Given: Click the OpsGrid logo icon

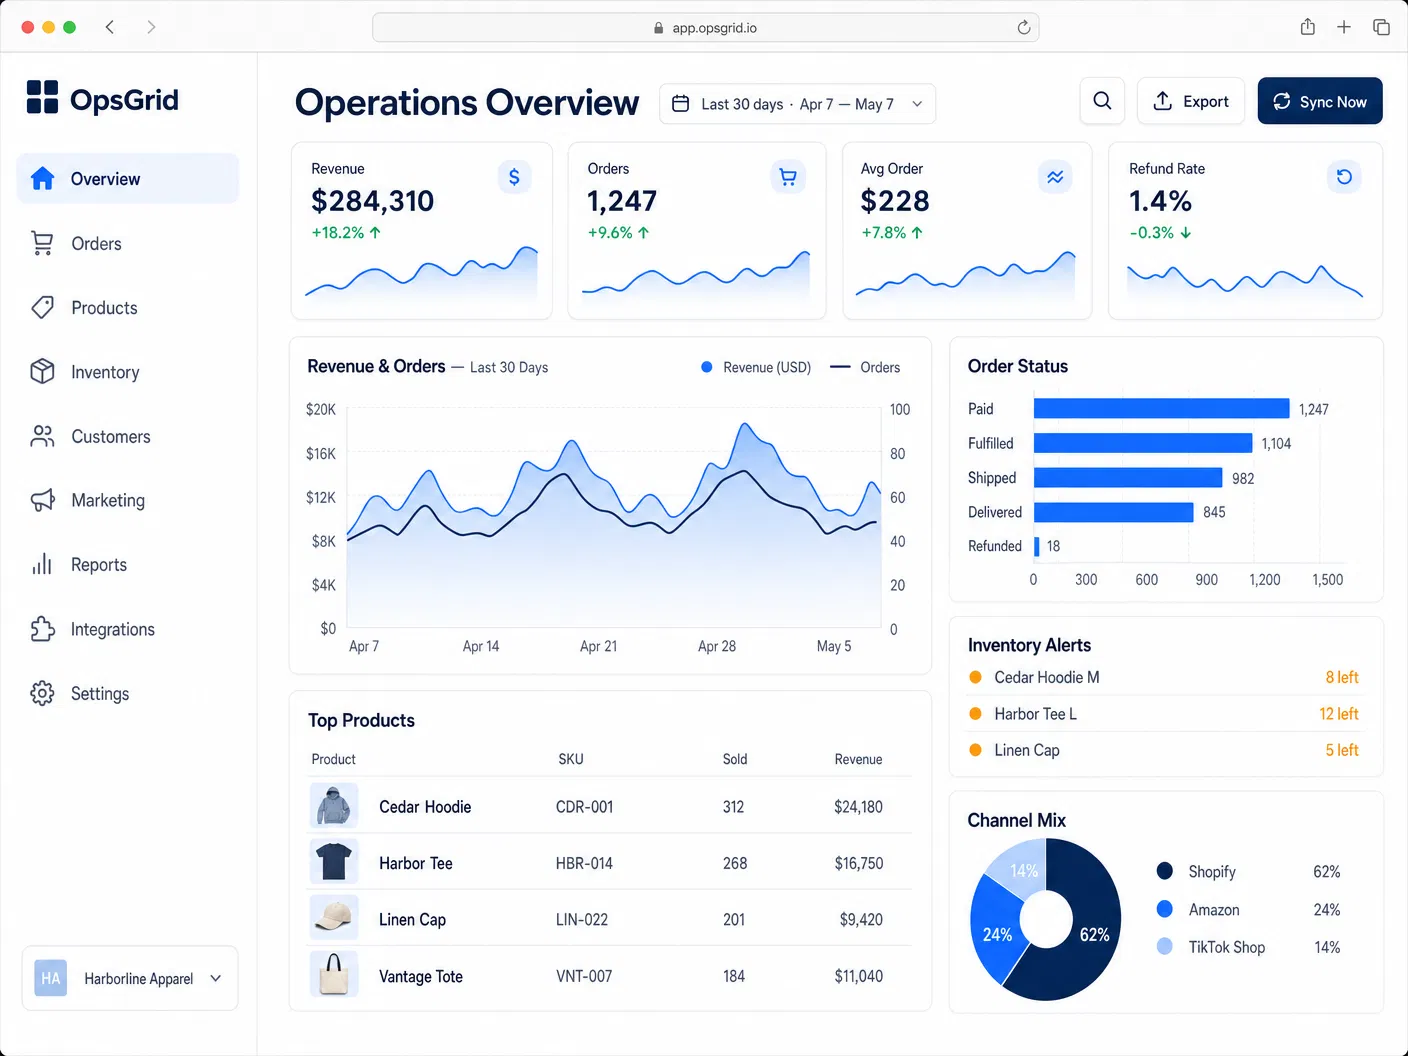Looking at the screenshot, I should coord(42,98).
